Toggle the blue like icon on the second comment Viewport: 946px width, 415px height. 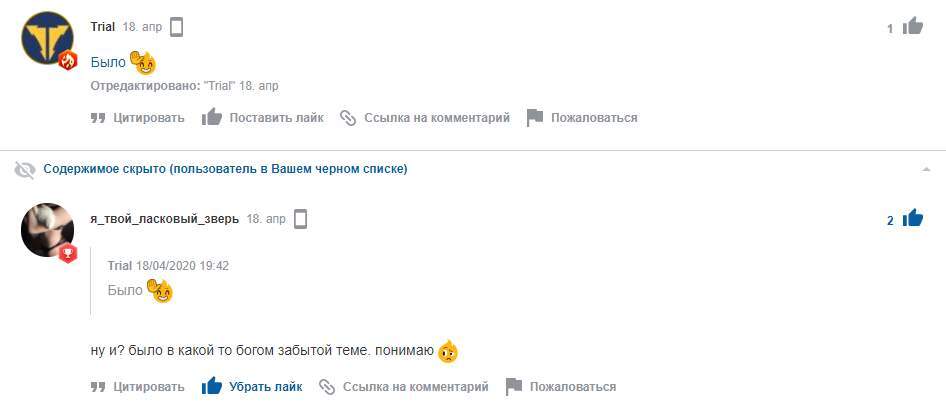(x=912, y=218)
